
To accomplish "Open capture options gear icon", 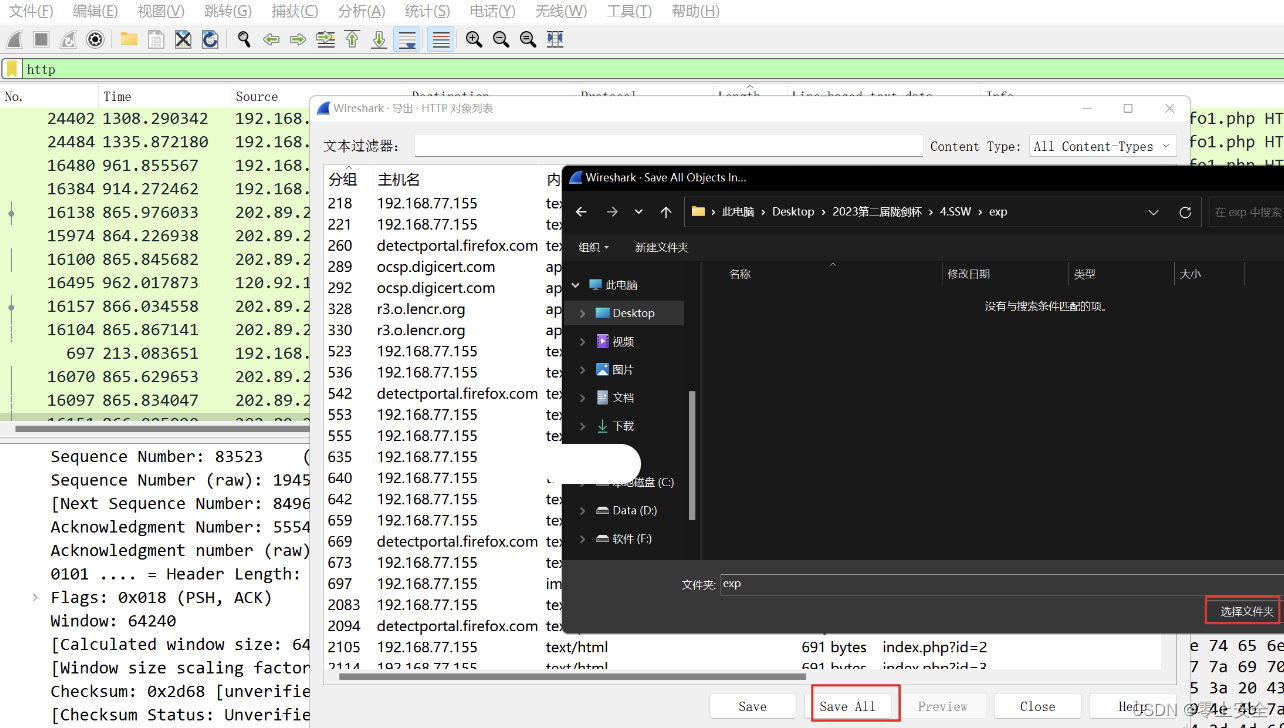I will (x=95, y=40).
